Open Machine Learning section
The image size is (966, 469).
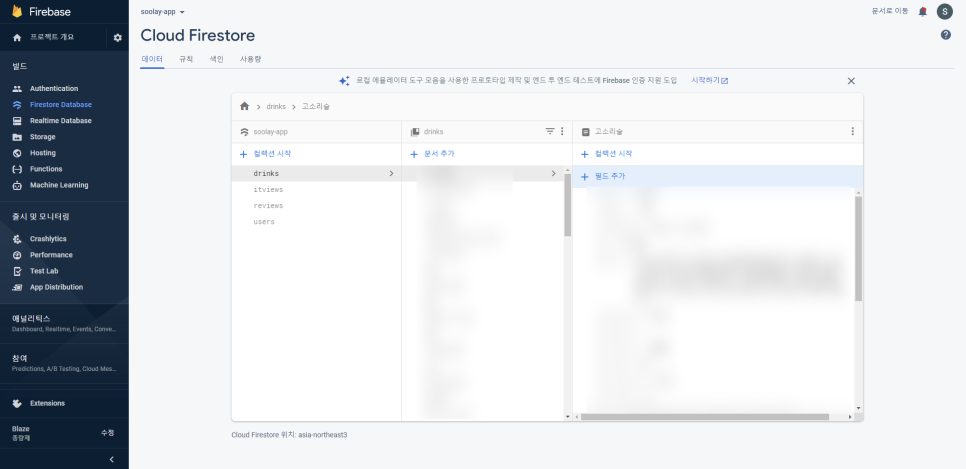pyautogui.click(x=59, y=185)
